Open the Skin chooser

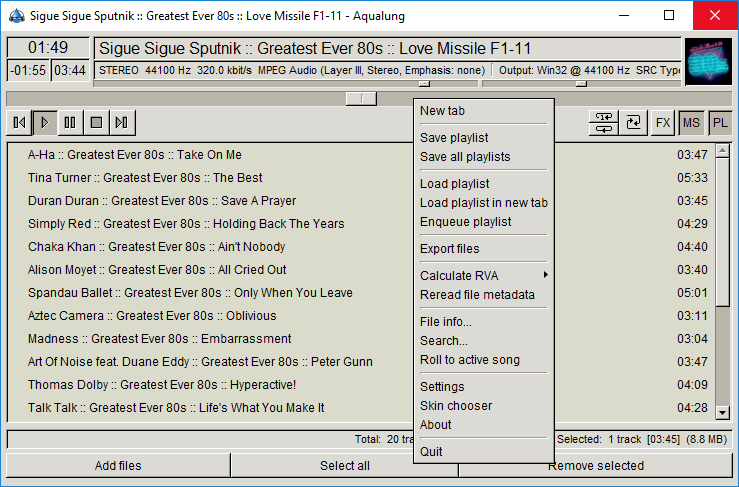click(x=483, y=405)
